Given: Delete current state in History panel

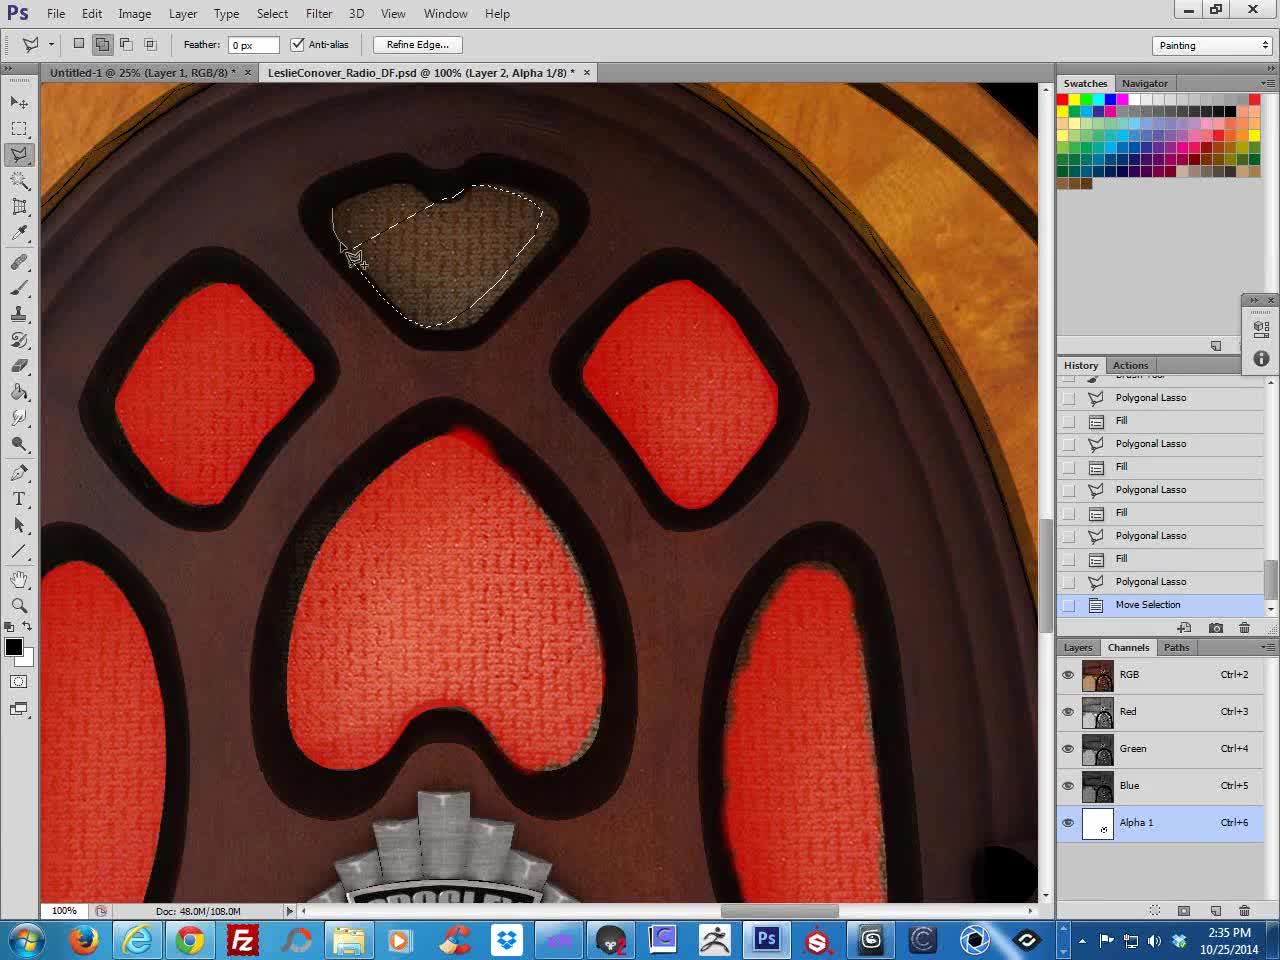Looking at the screenshot, I should (x=1244, y=628).
